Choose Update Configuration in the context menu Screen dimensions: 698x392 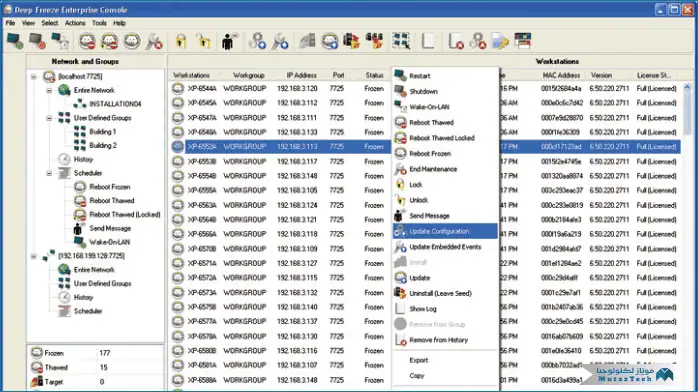tap(445, 231)
